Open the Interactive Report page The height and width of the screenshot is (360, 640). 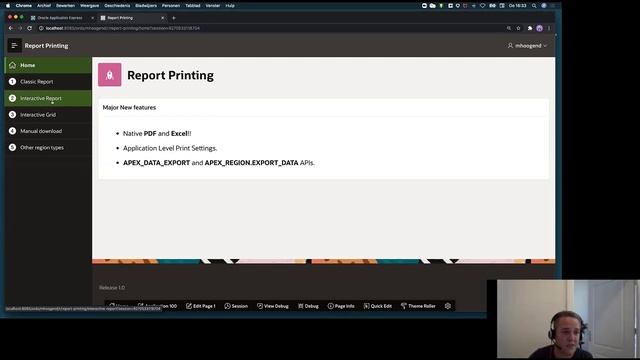(48, 98)
